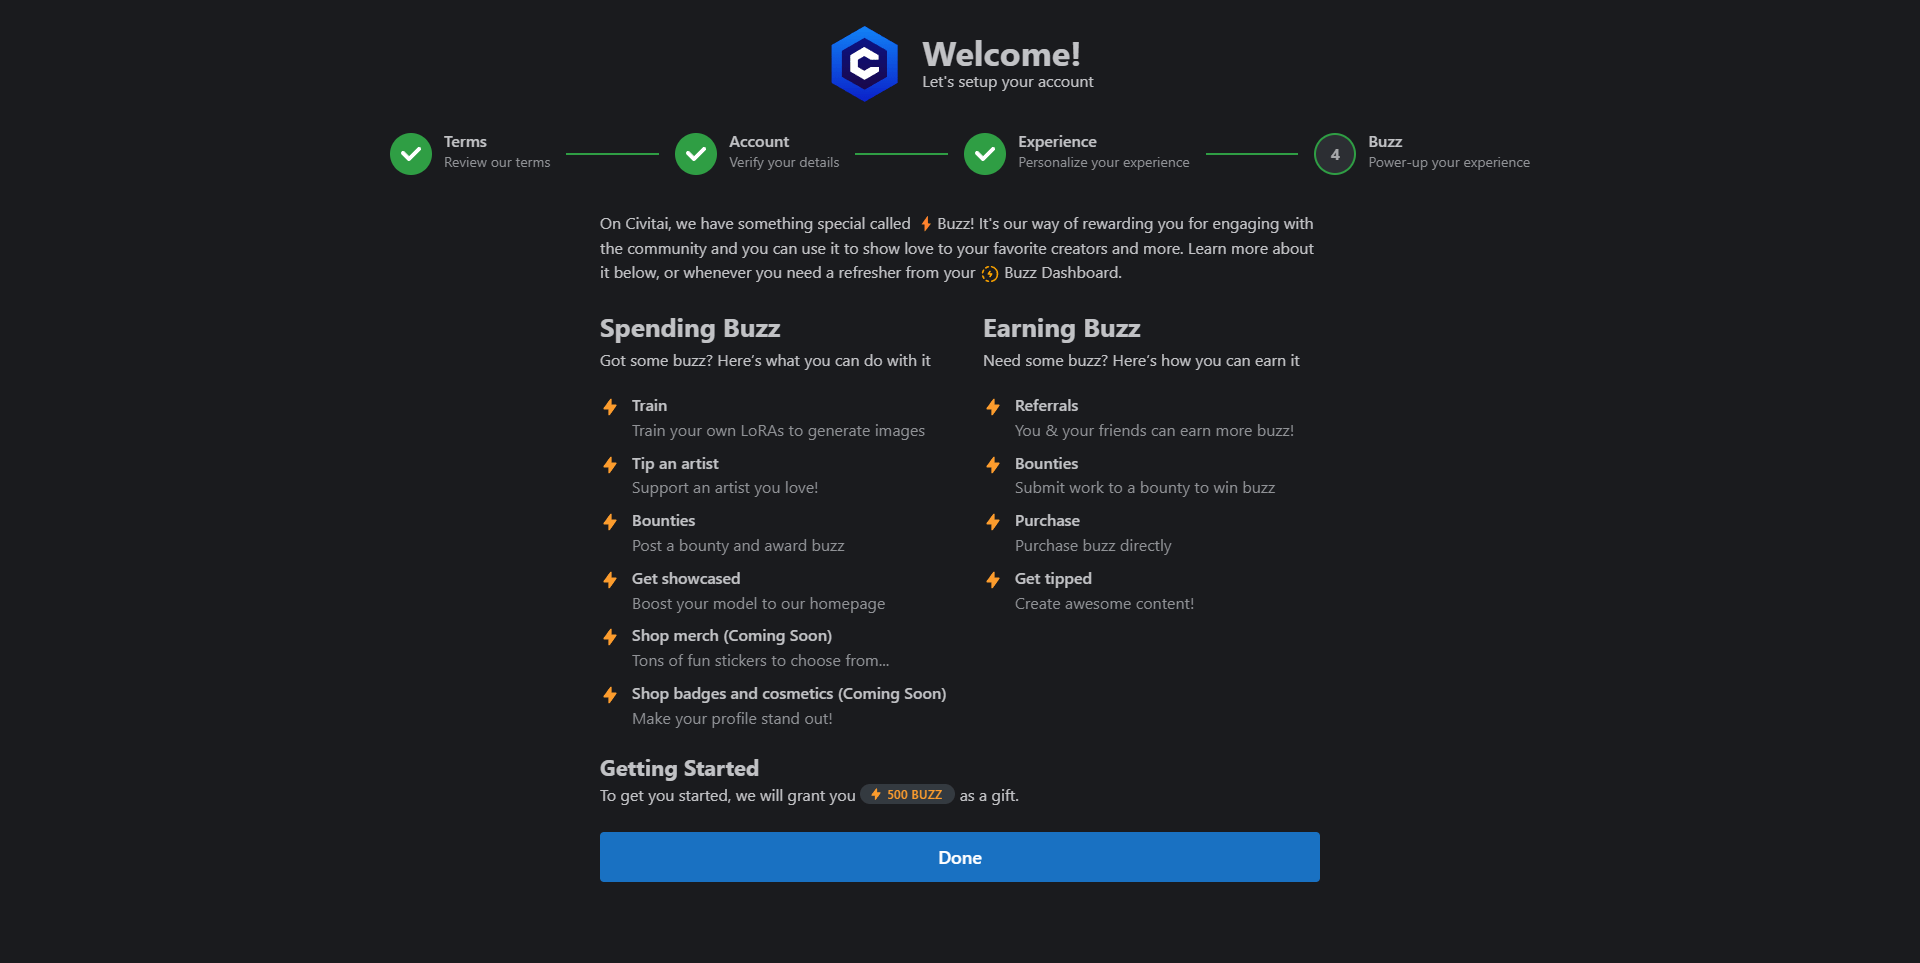Finish setup with the Done button
This screenshot has width=1920, height=963.
(x=960, y=857)
